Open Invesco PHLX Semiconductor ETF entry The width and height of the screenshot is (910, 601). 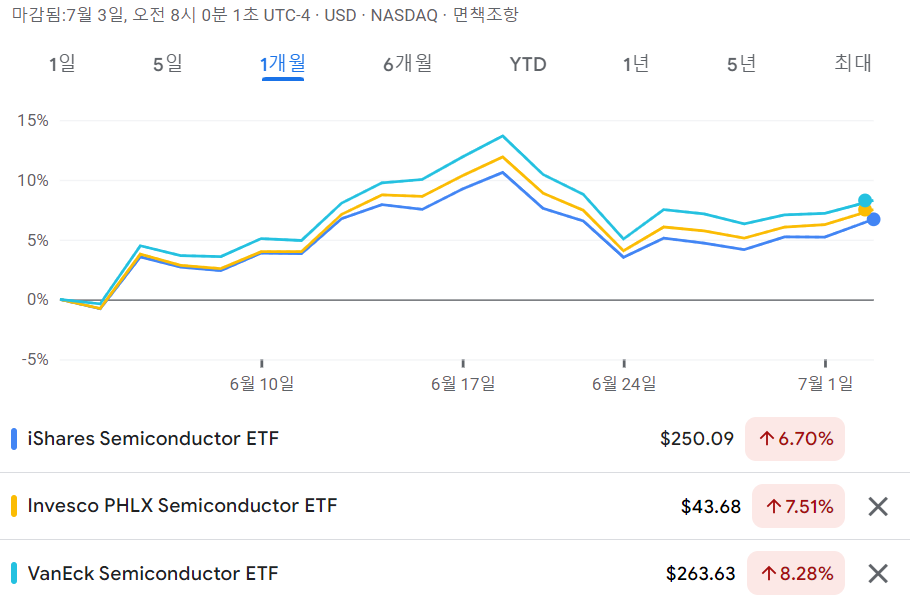tap(182, 506)
